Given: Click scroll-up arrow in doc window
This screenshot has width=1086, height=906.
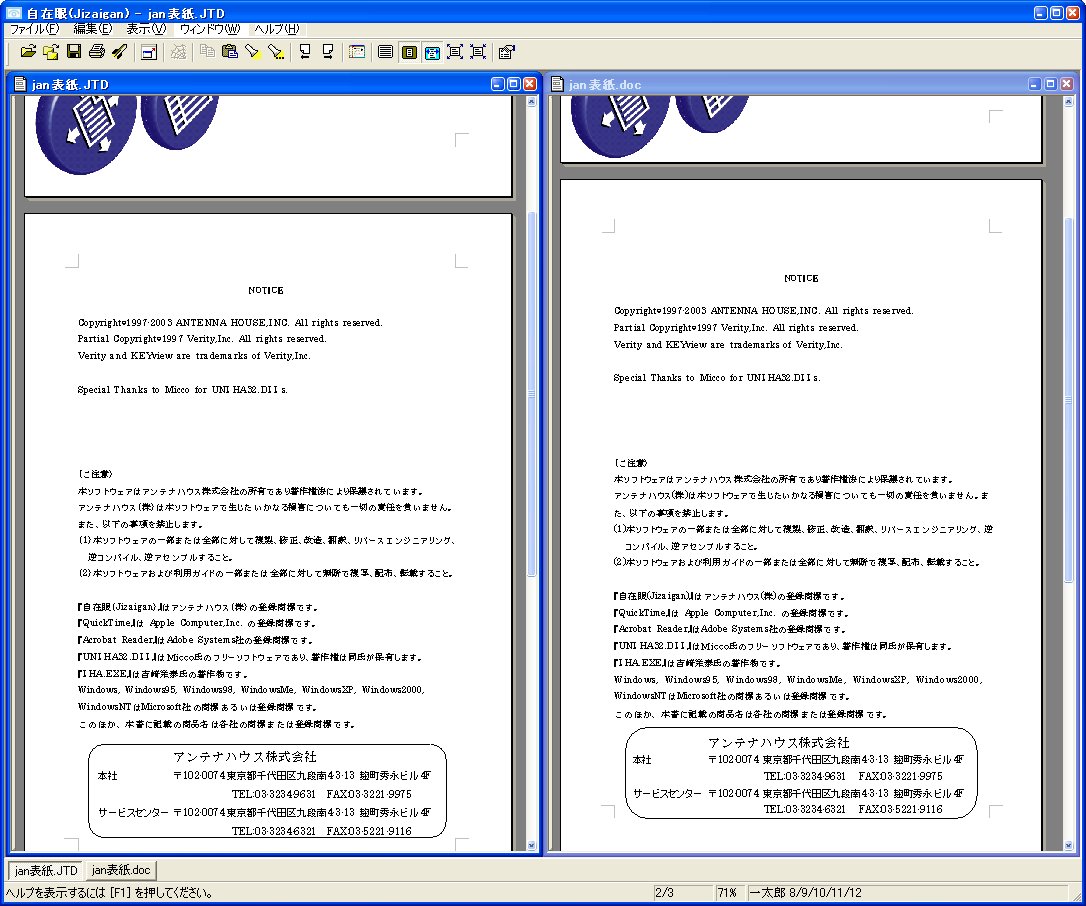Looking at the screenshot, I should pos(1068,102).
